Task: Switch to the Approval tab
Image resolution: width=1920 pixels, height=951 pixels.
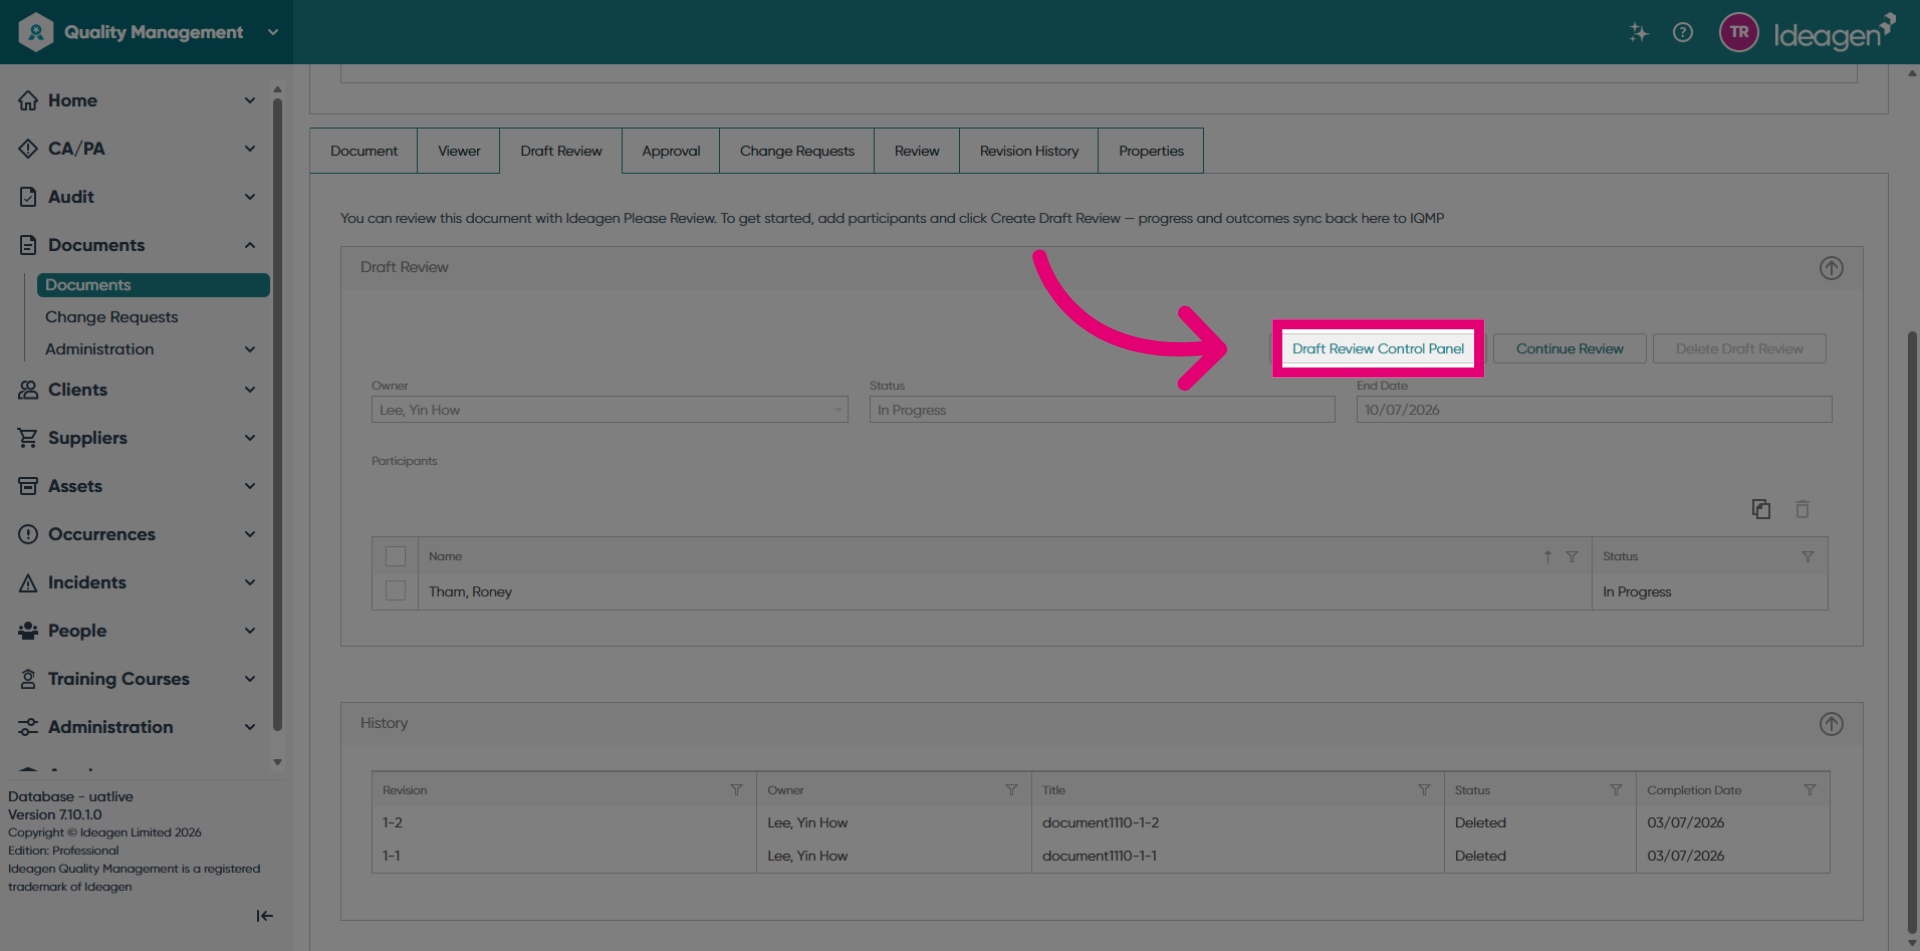Action: point(671,151)
